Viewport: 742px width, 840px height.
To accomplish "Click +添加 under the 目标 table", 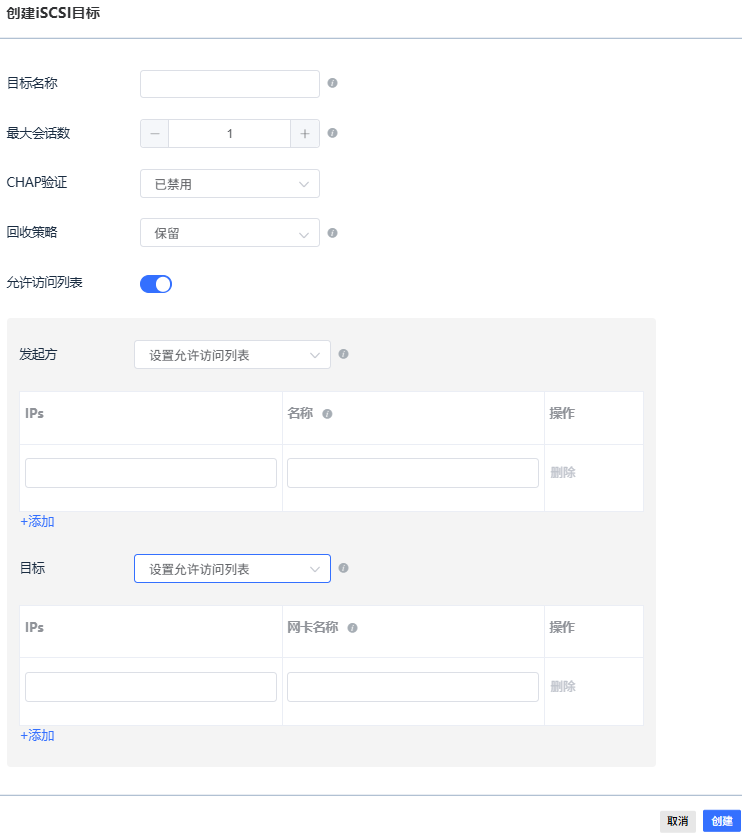I will [x=38, y=736].
